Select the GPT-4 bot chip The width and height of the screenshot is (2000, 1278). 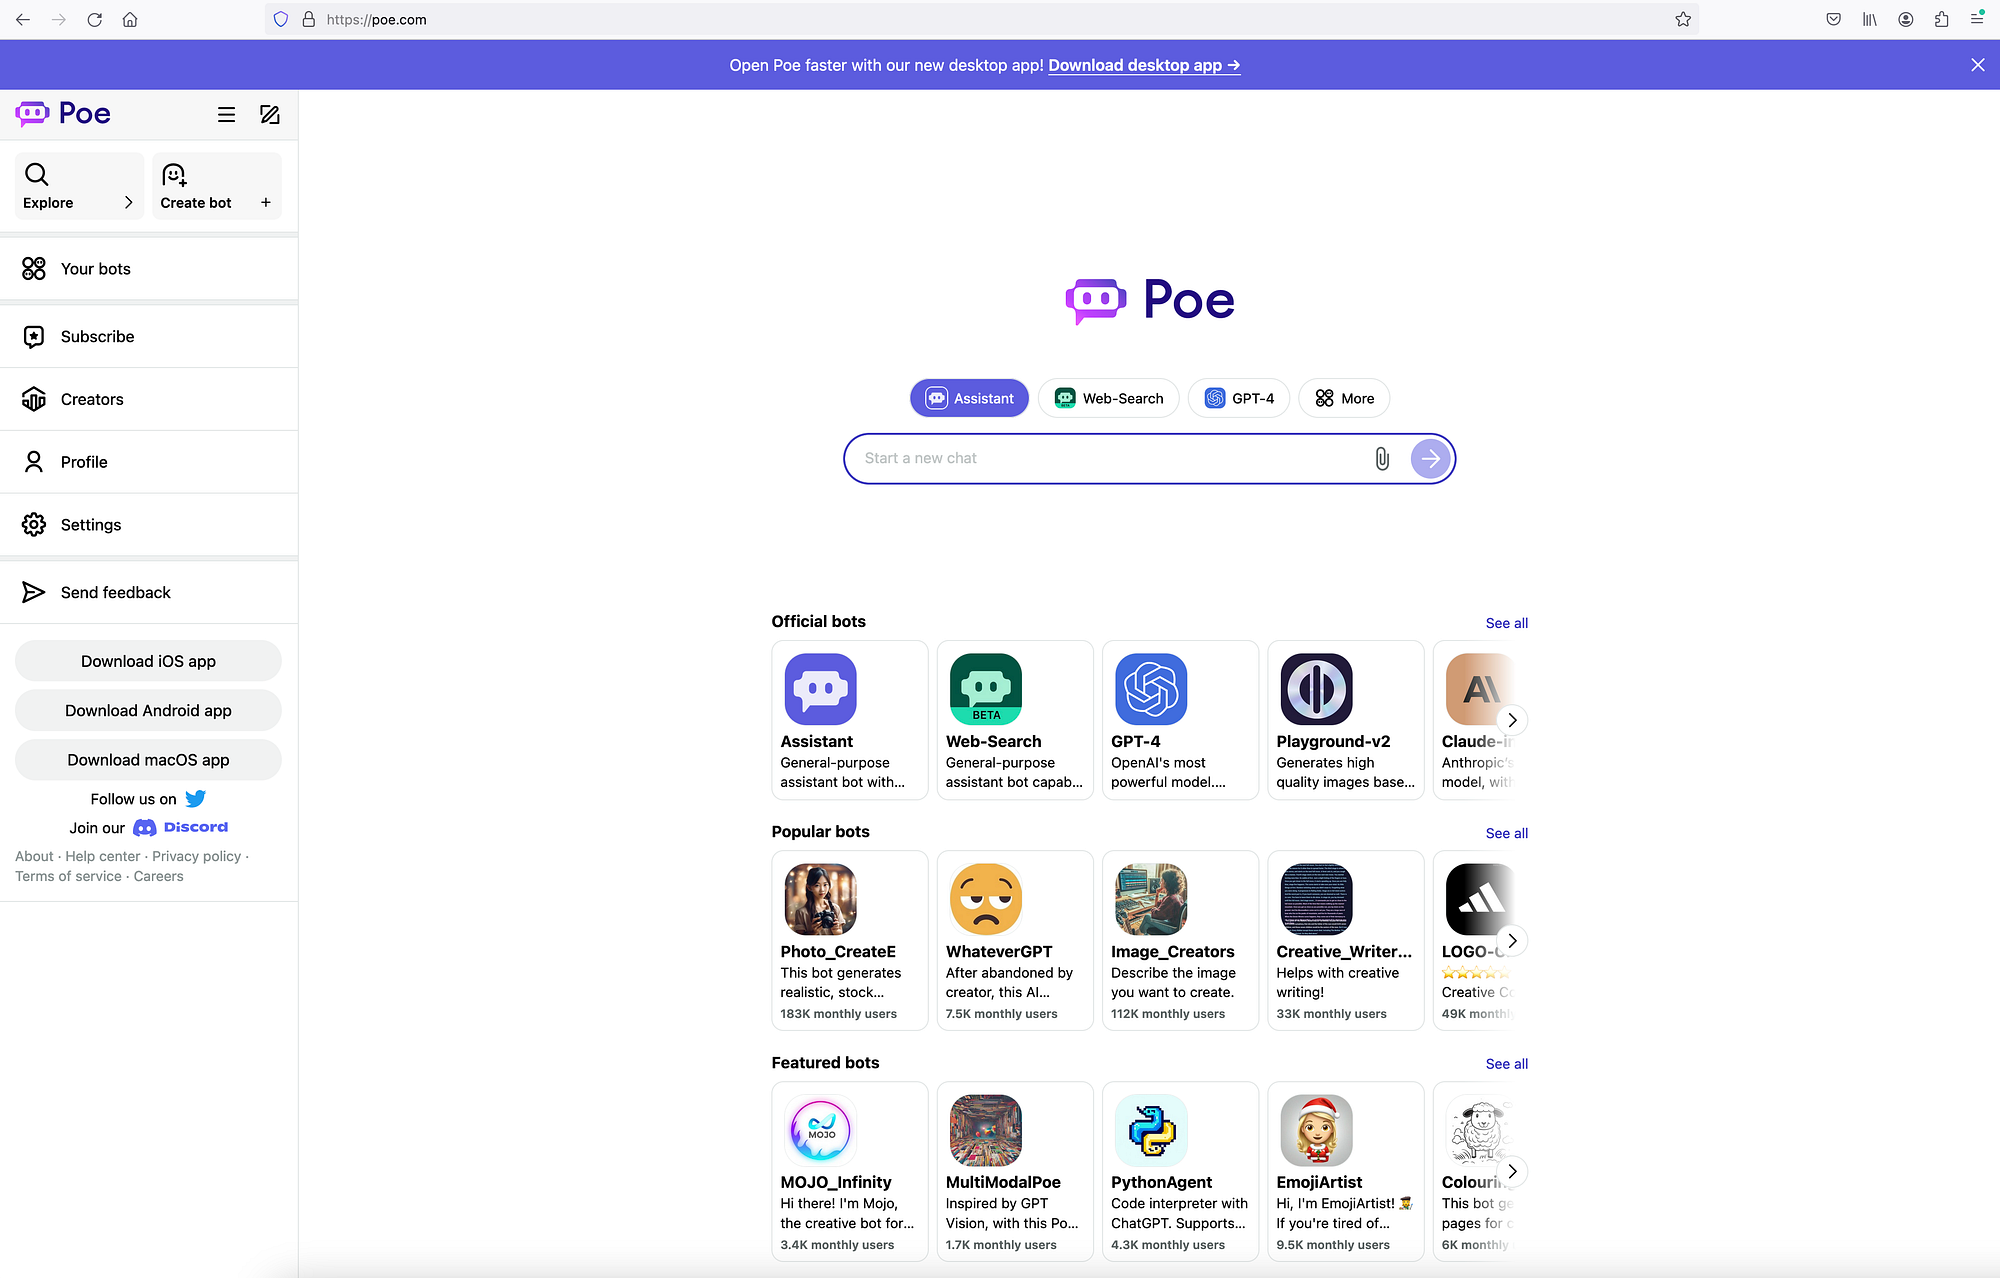coord(1239,398)
